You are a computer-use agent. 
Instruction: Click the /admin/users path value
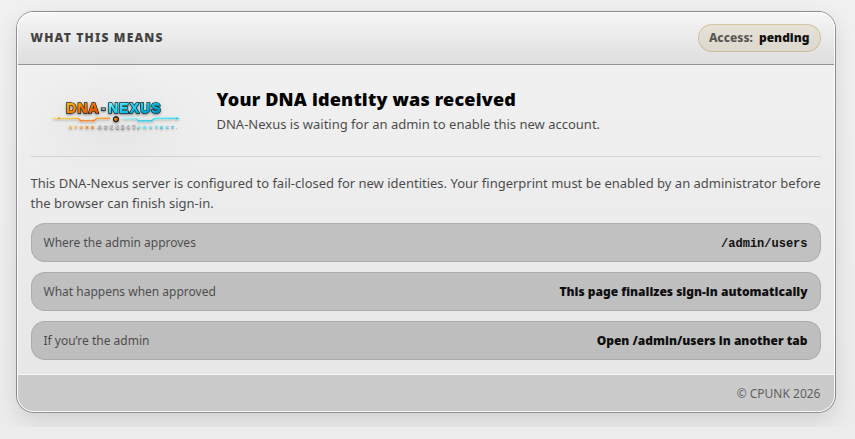764,243
